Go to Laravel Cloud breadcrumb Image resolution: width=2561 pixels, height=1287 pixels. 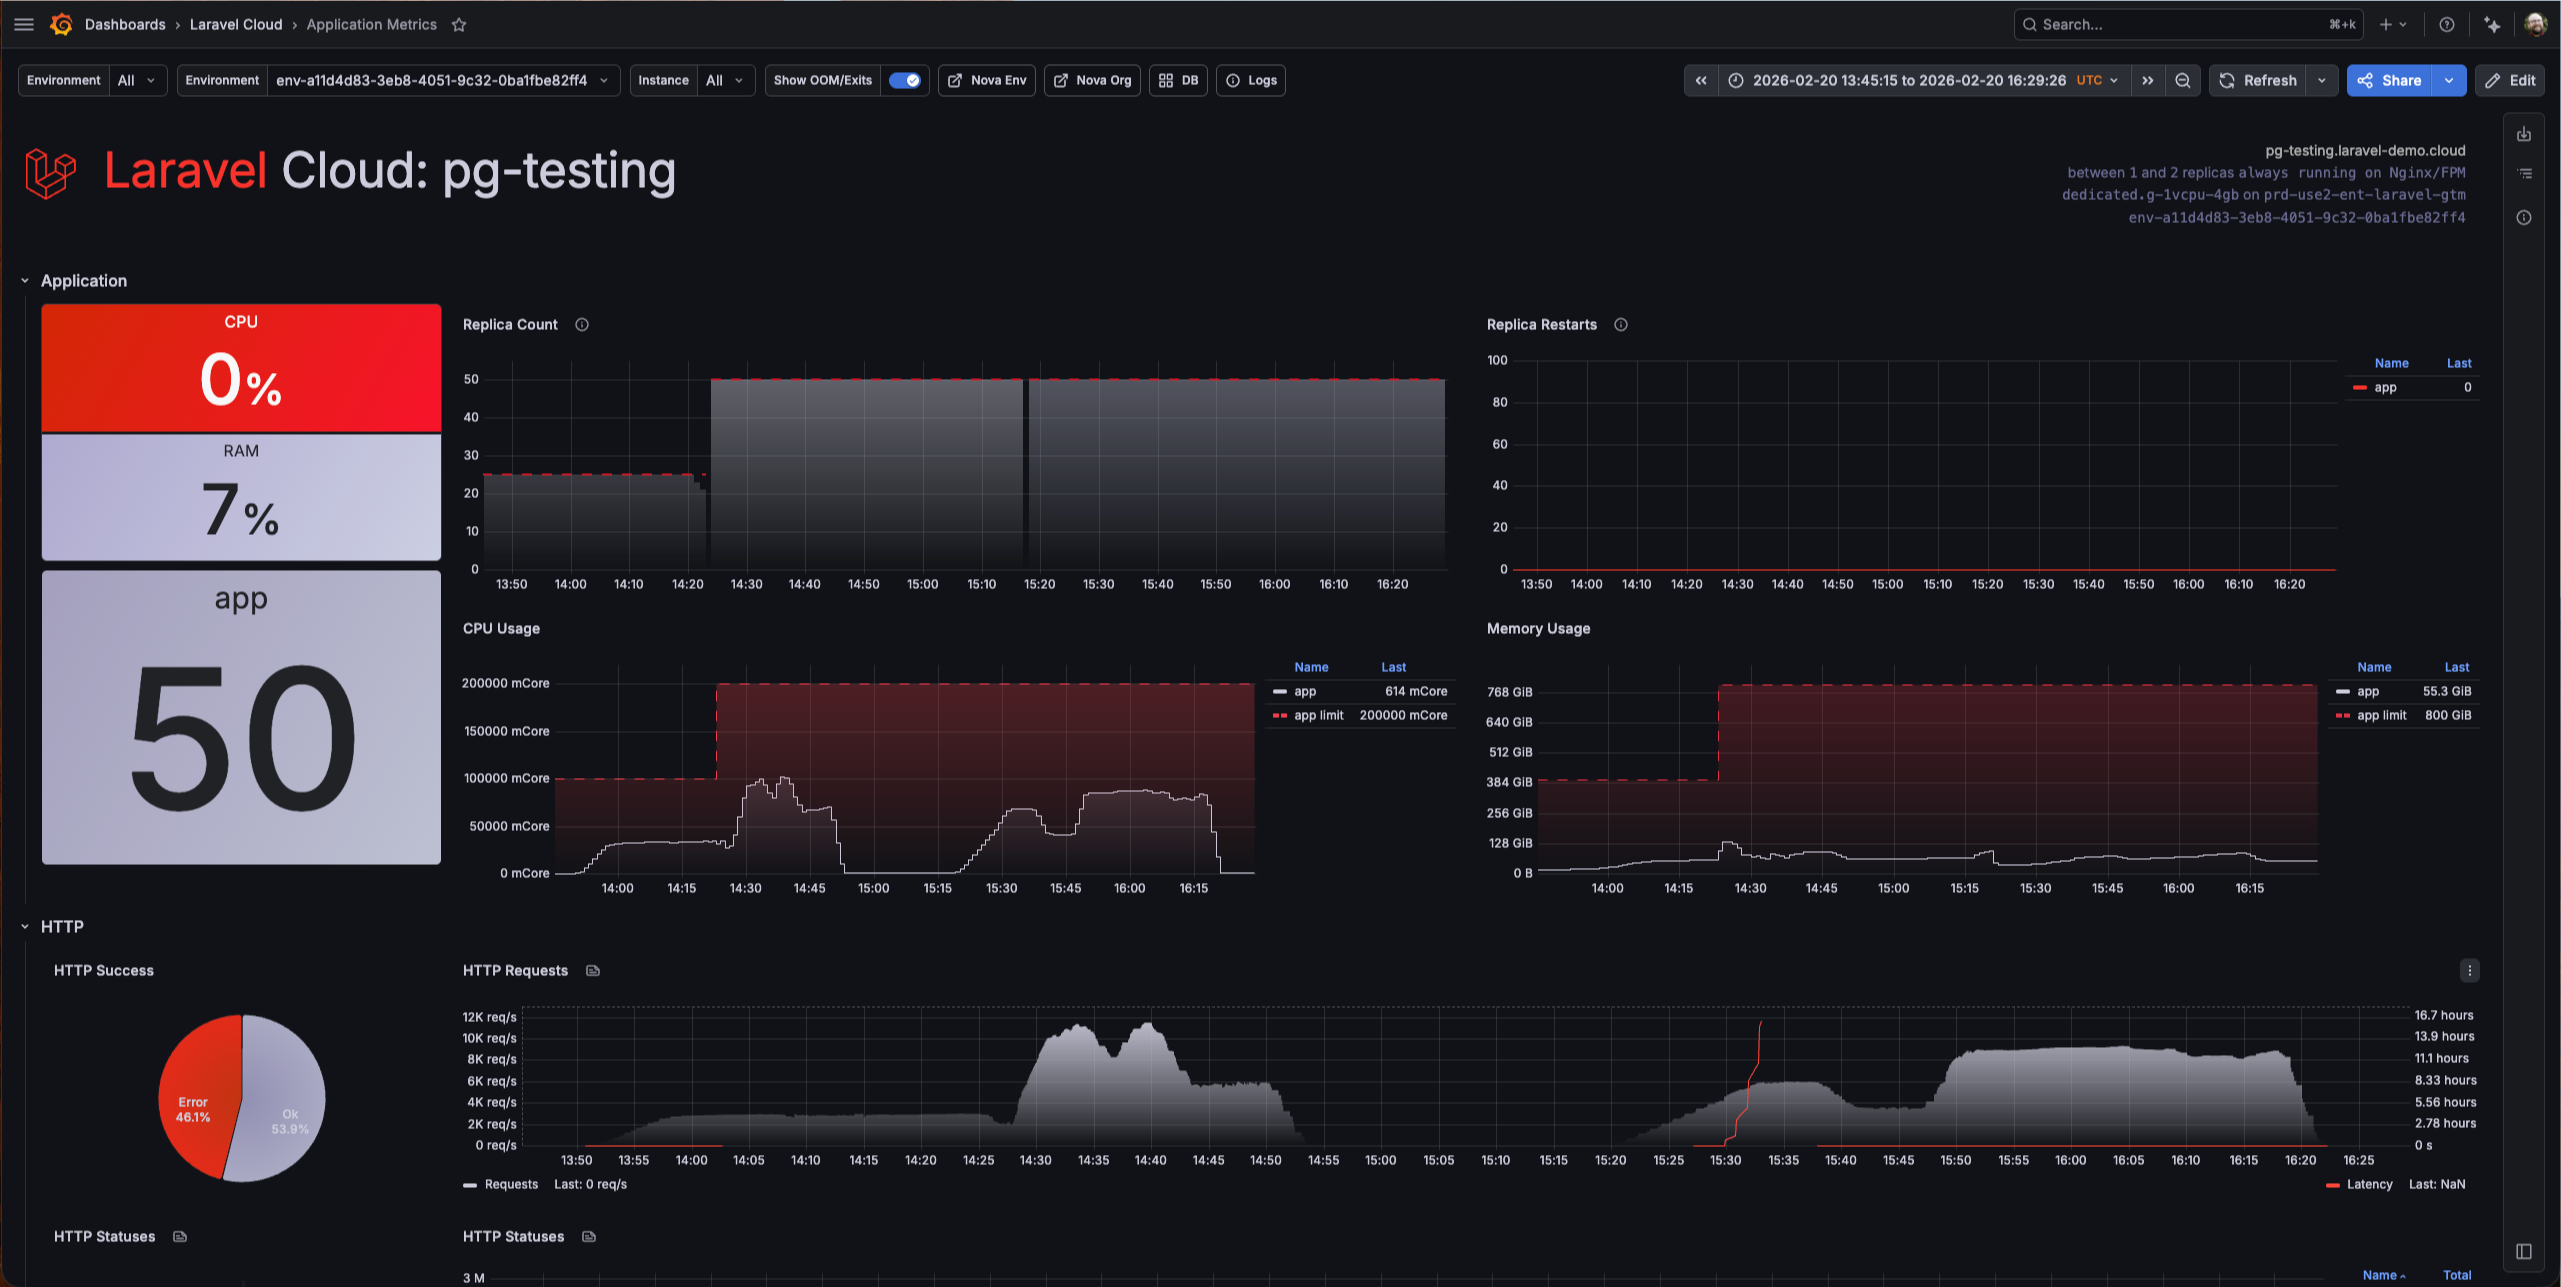tap(236, 24)
